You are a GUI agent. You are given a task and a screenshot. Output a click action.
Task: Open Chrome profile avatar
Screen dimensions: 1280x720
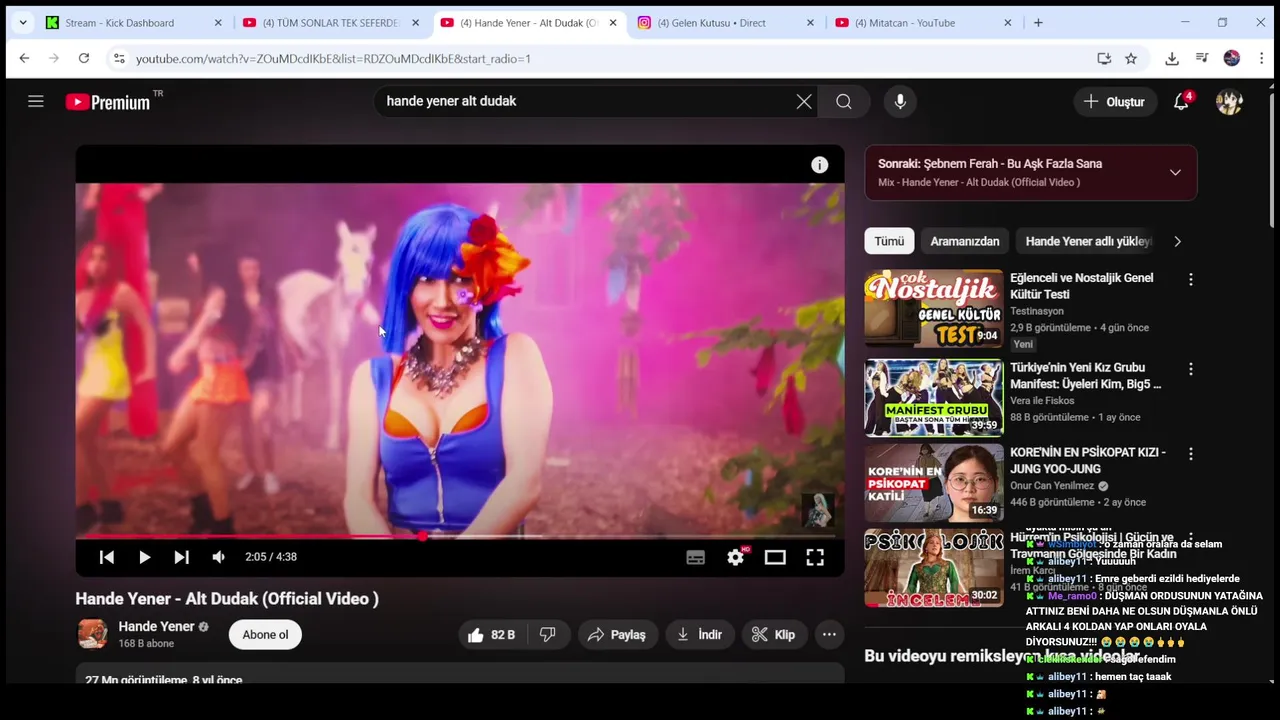point(1232,59)
